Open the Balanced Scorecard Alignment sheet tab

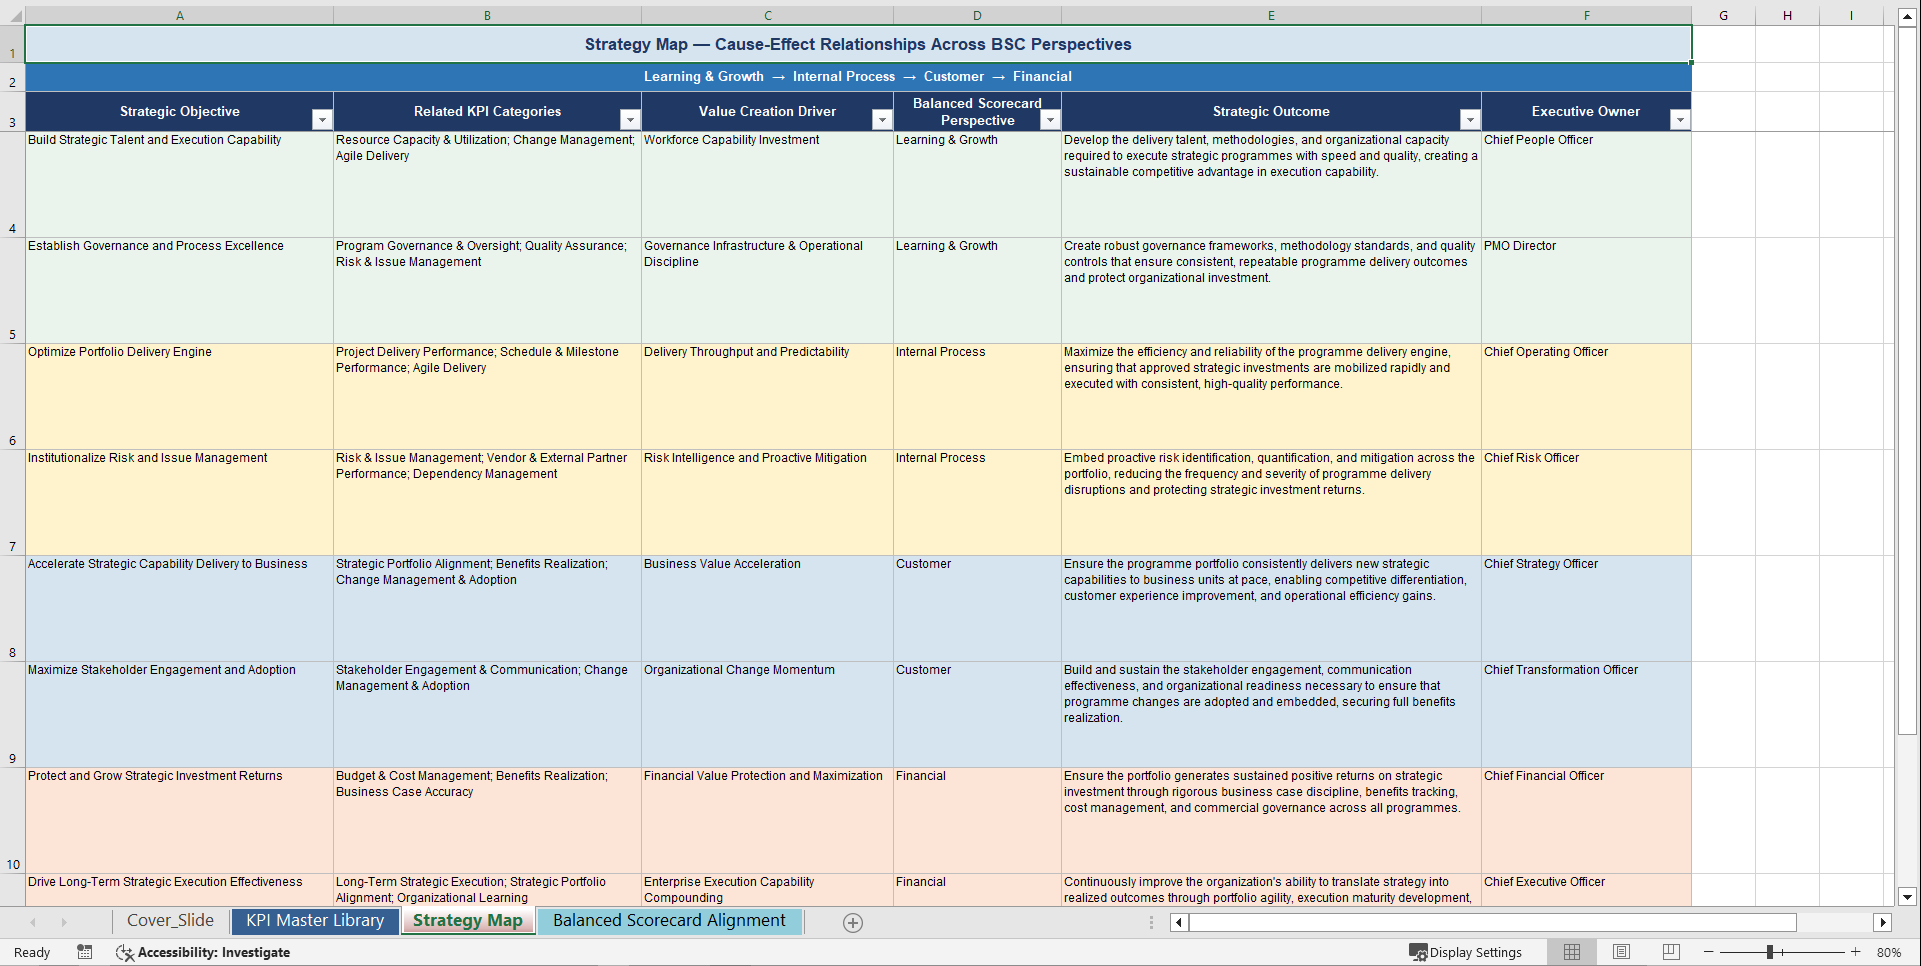coord(669,921)
